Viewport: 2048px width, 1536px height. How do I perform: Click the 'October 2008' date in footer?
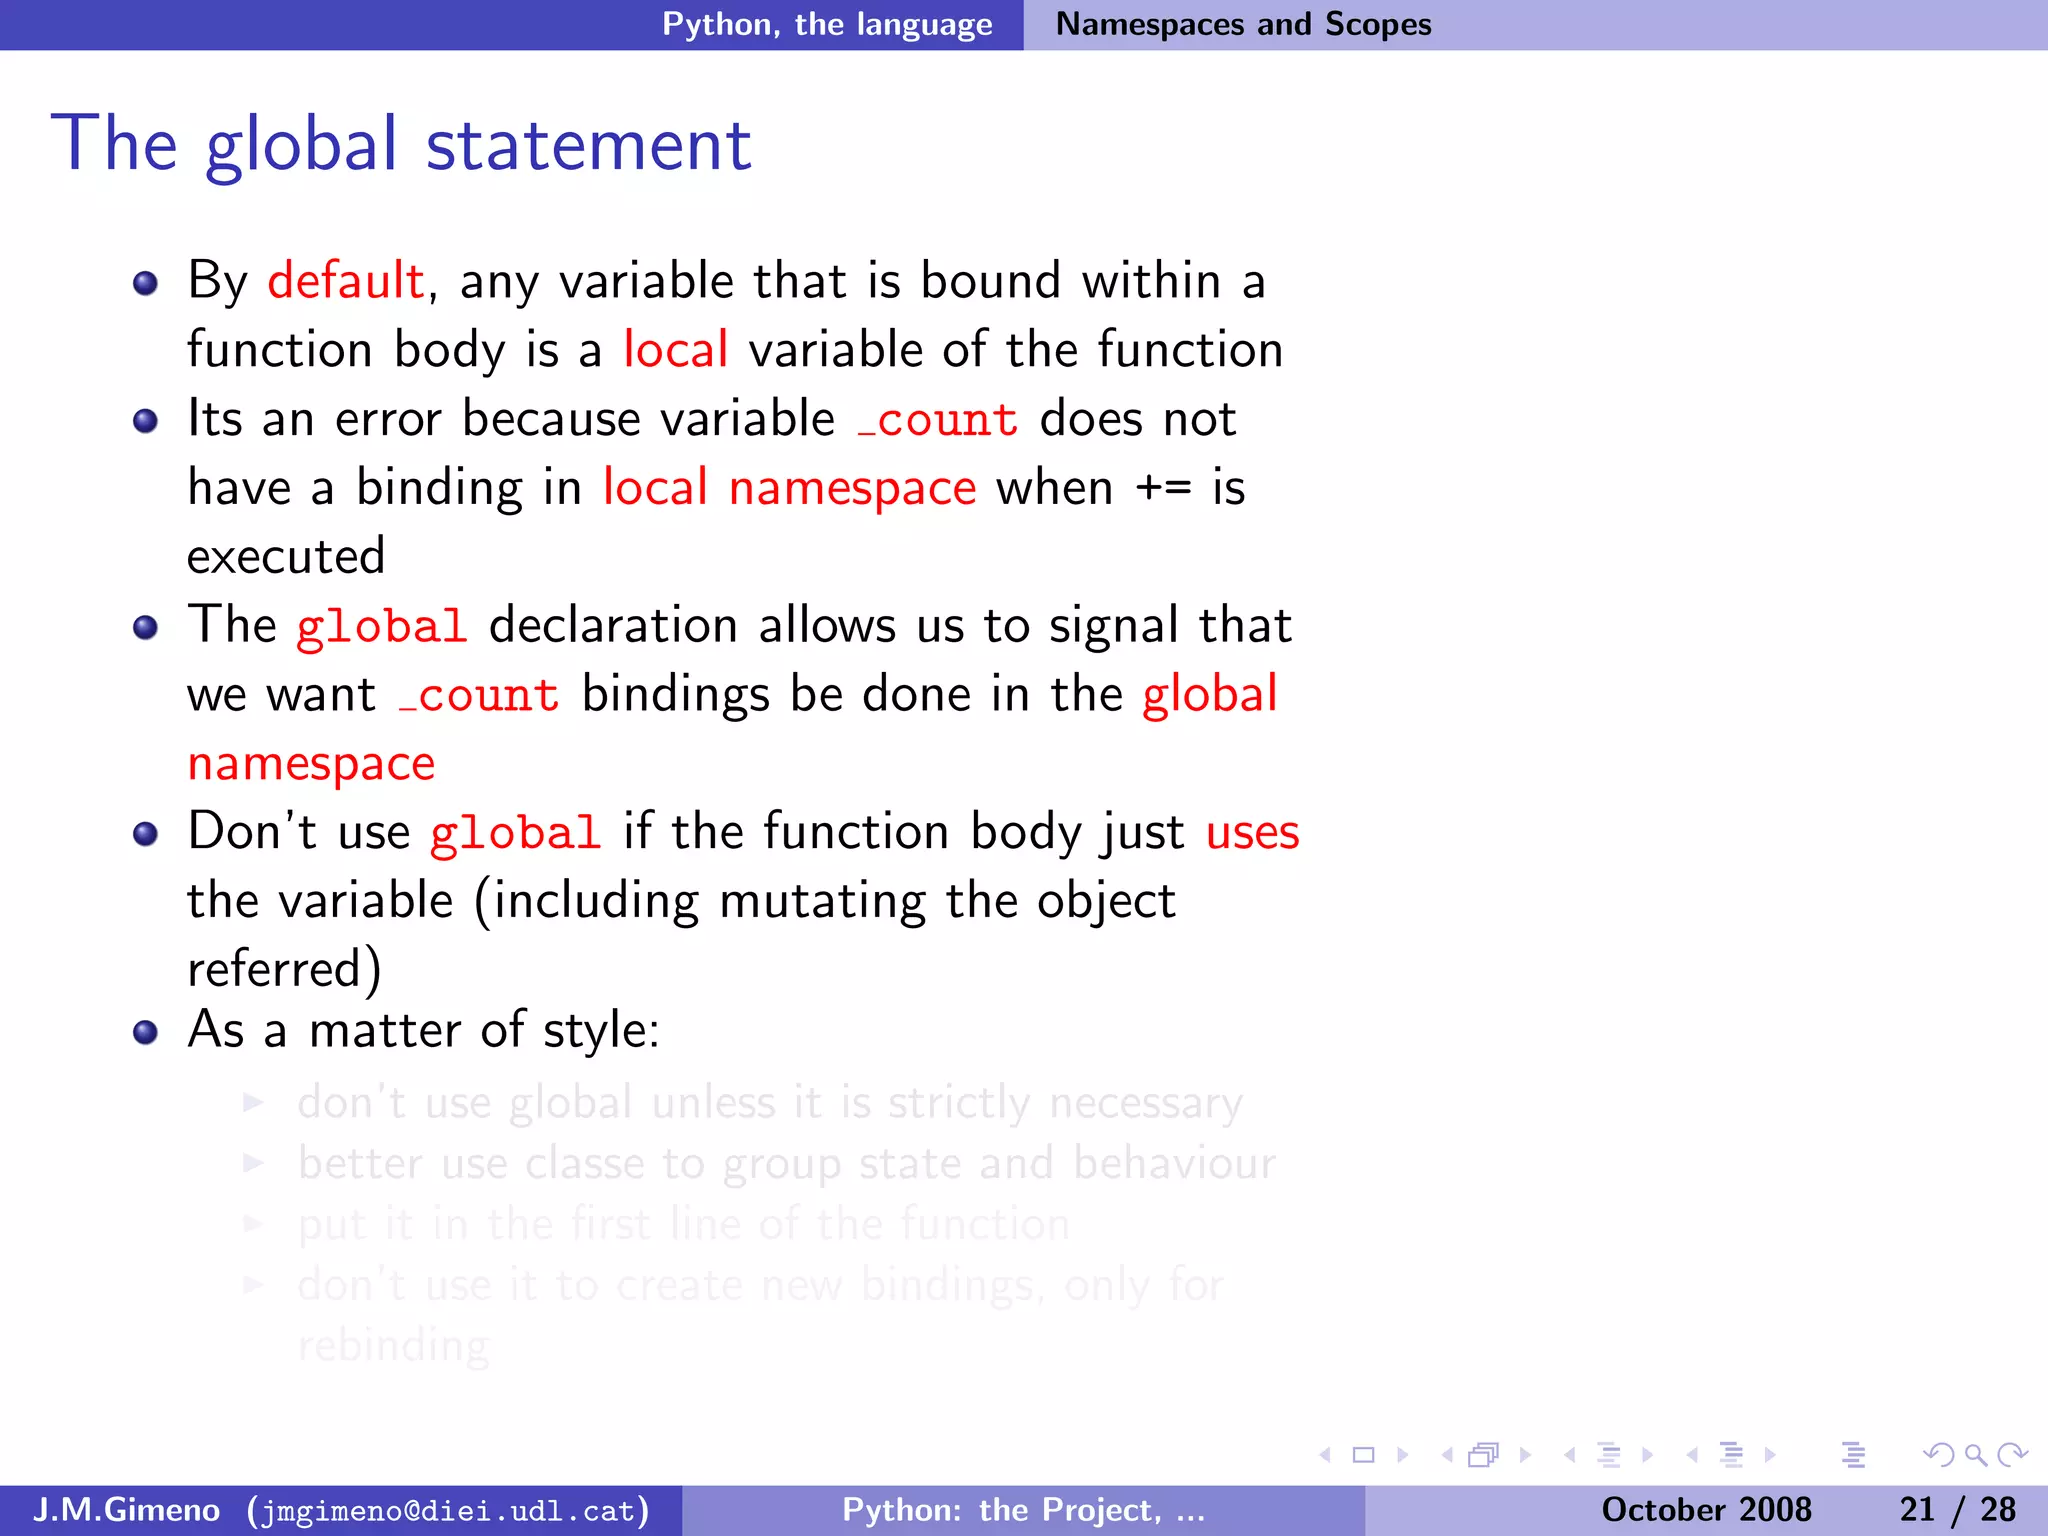click(1706, 1510)
